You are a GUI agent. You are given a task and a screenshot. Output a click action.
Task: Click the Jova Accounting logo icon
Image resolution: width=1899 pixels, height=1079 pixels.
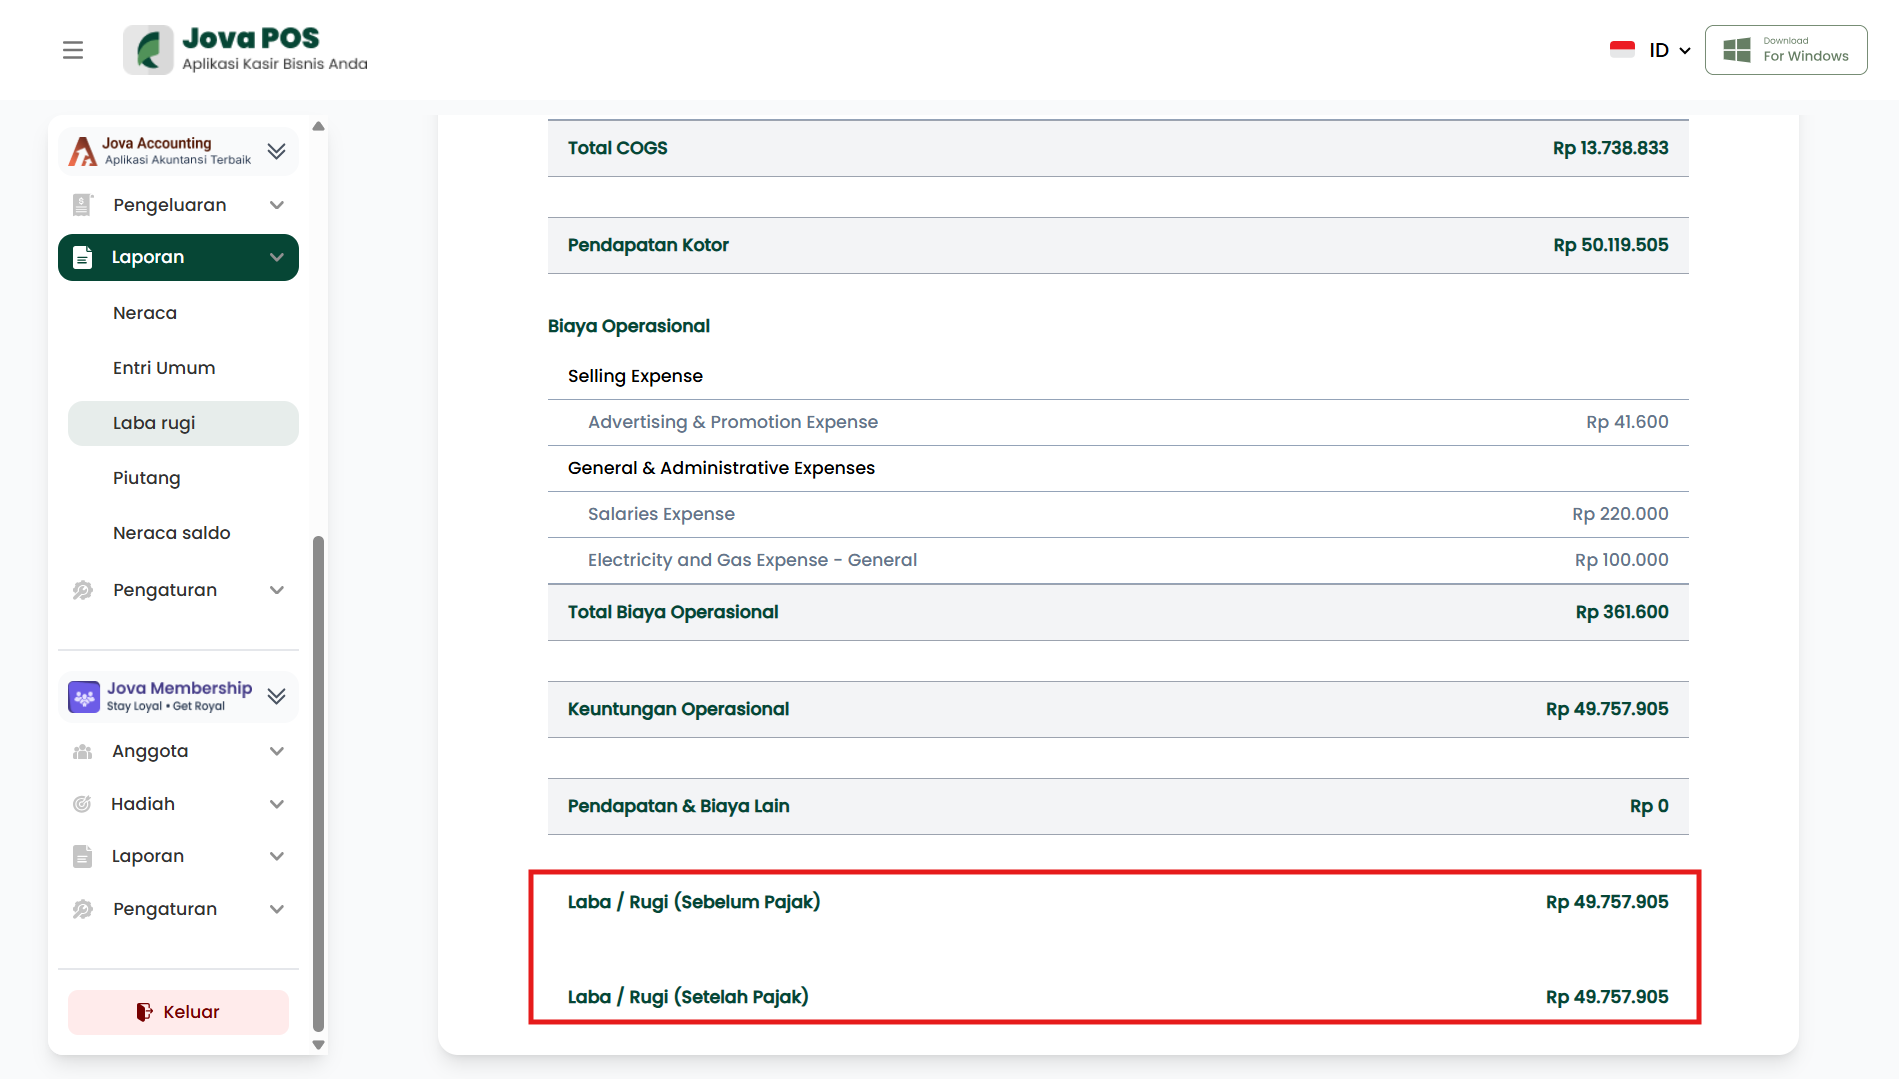tap(82, 151)
